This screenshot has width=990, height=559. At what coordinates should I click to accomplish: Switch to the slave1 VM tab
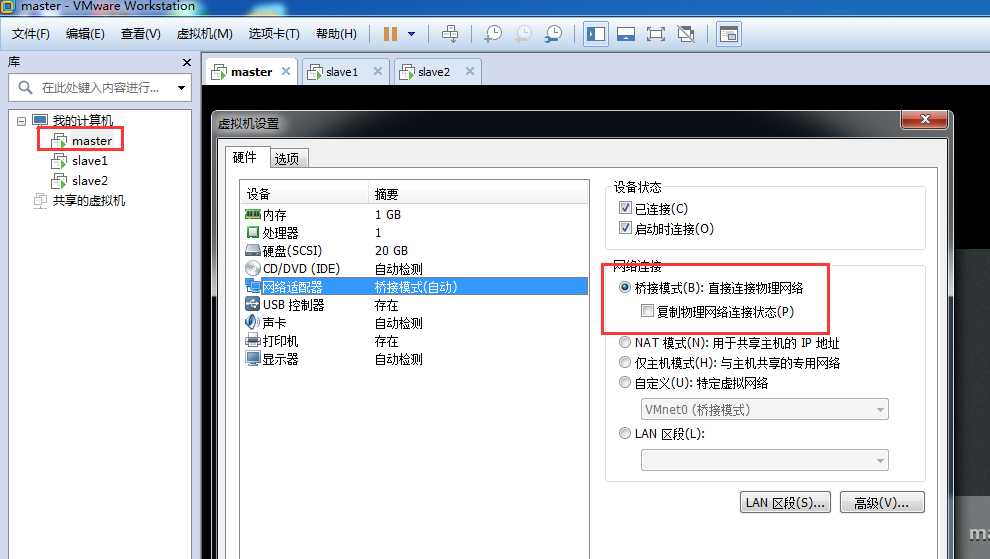point(342,72)
